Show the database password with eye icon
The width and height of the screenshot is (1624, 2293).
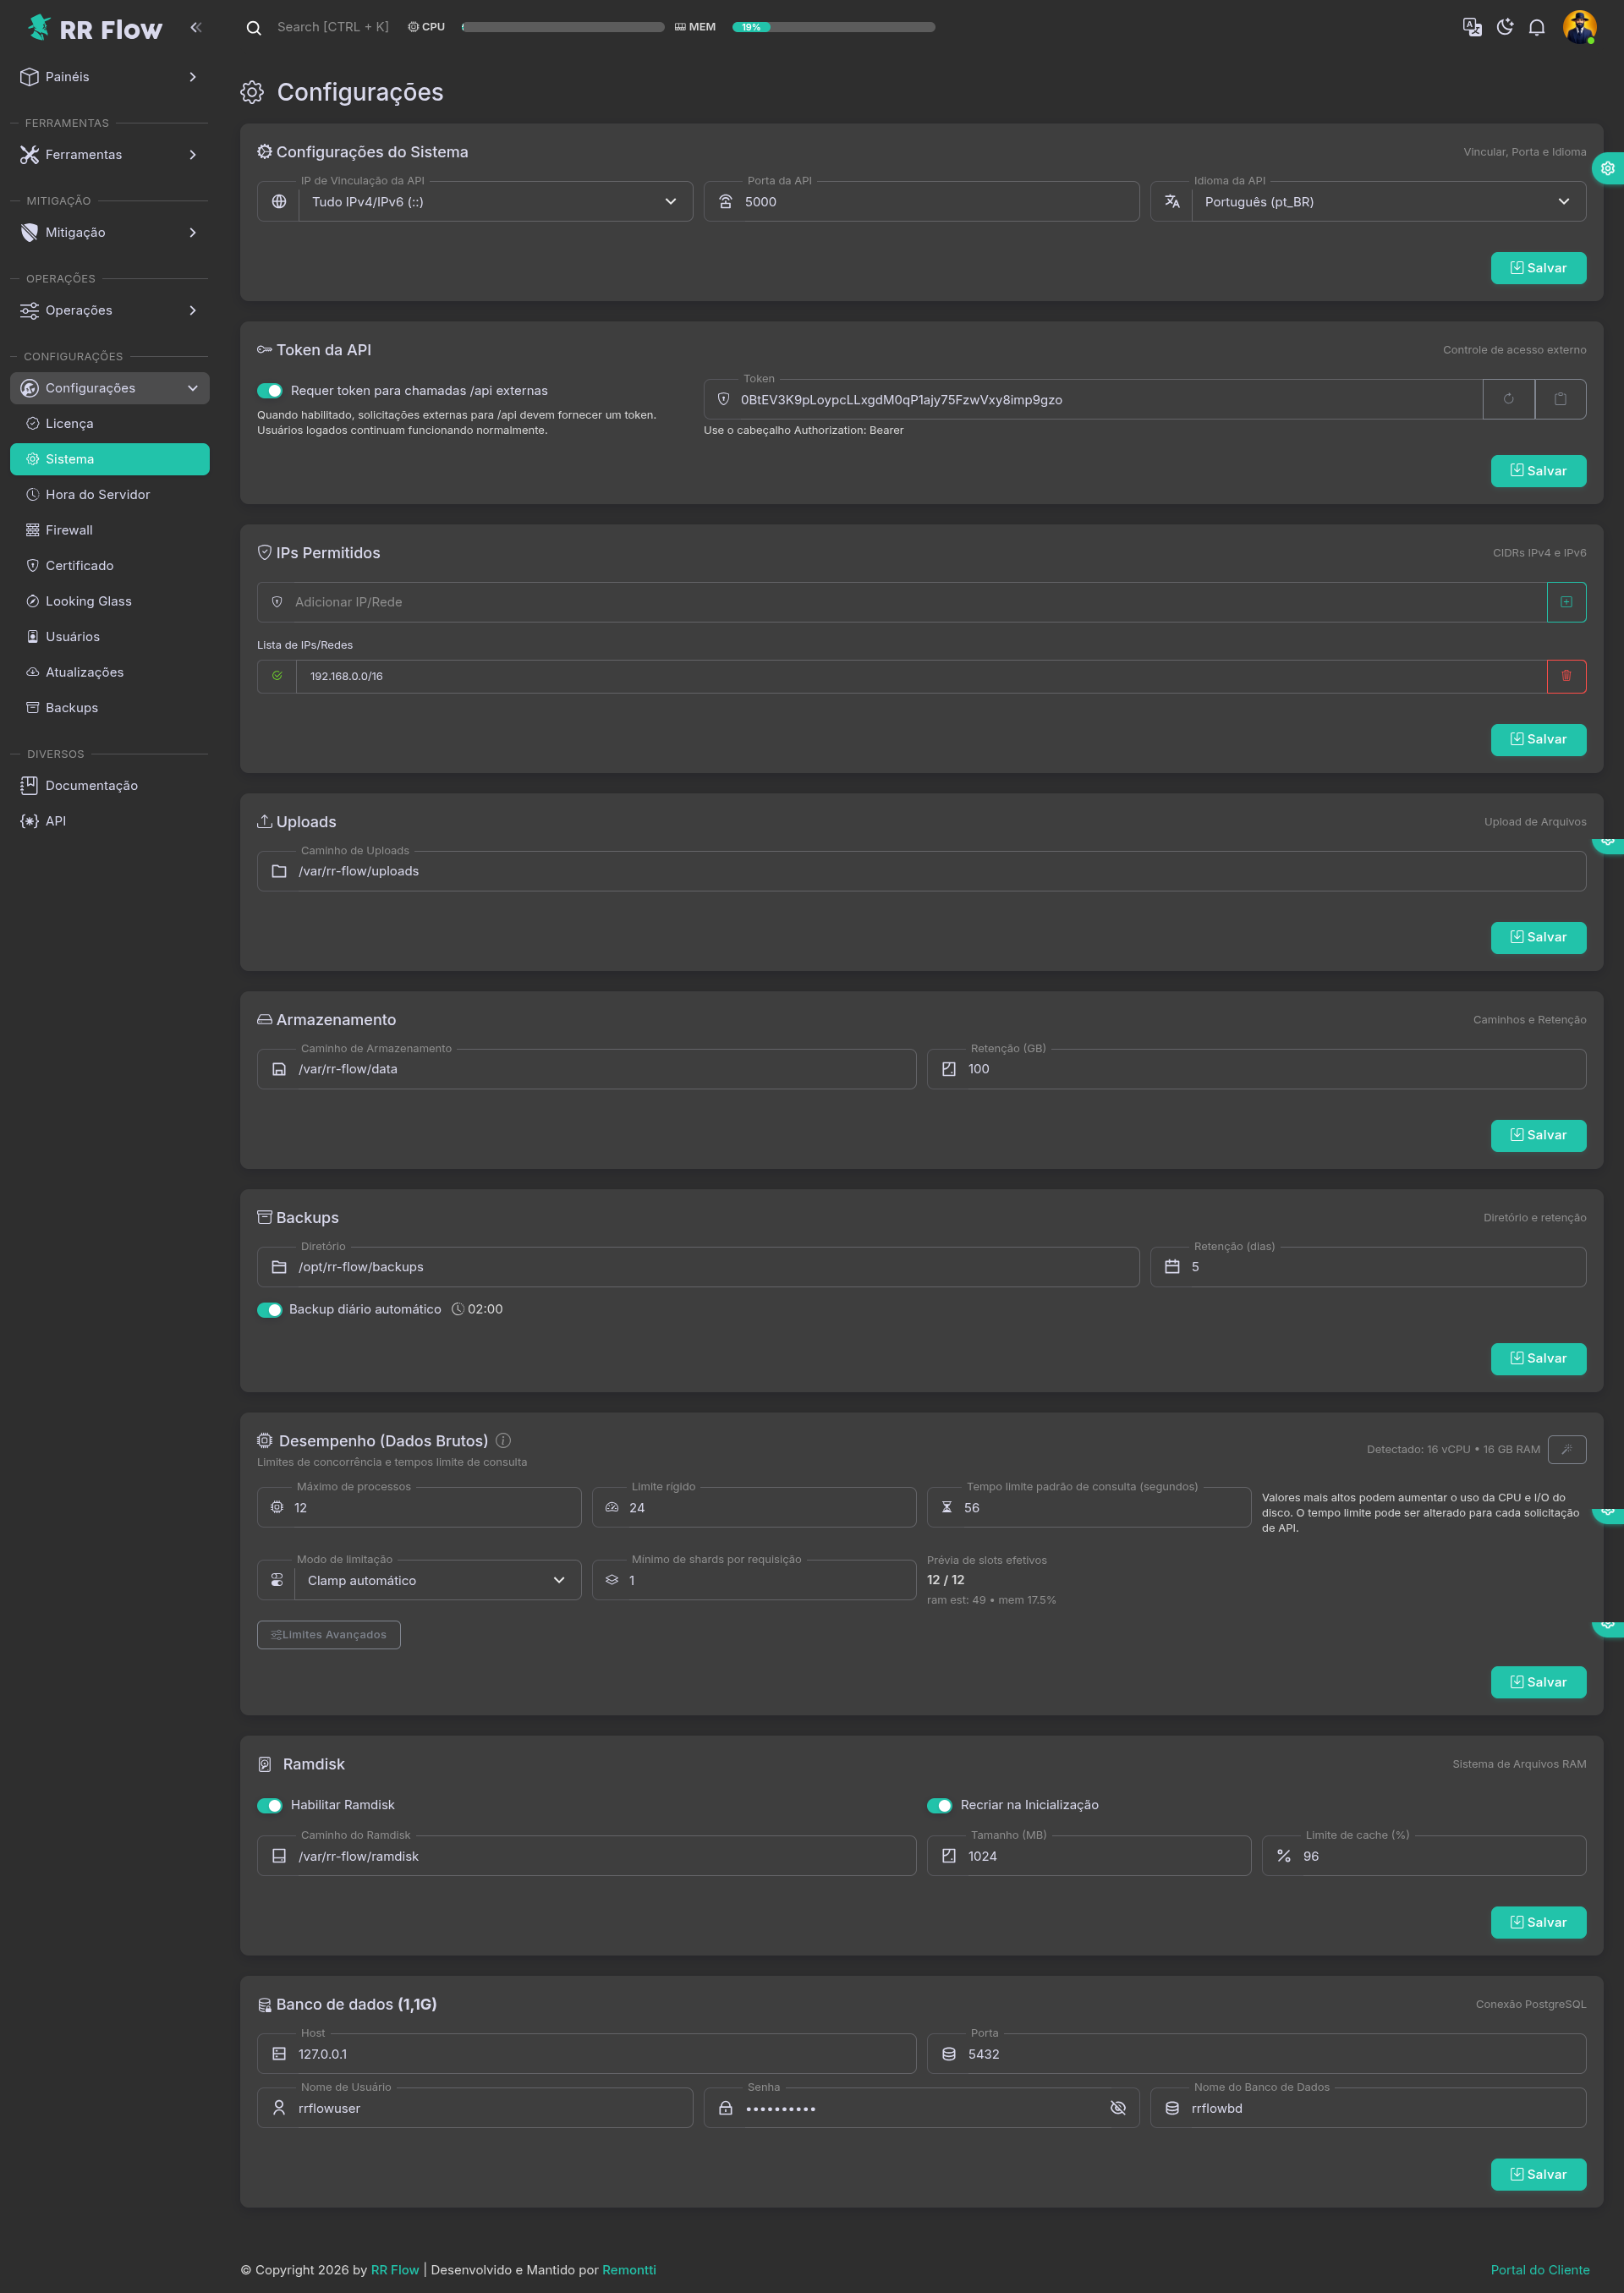[x=1118, y=2108]
